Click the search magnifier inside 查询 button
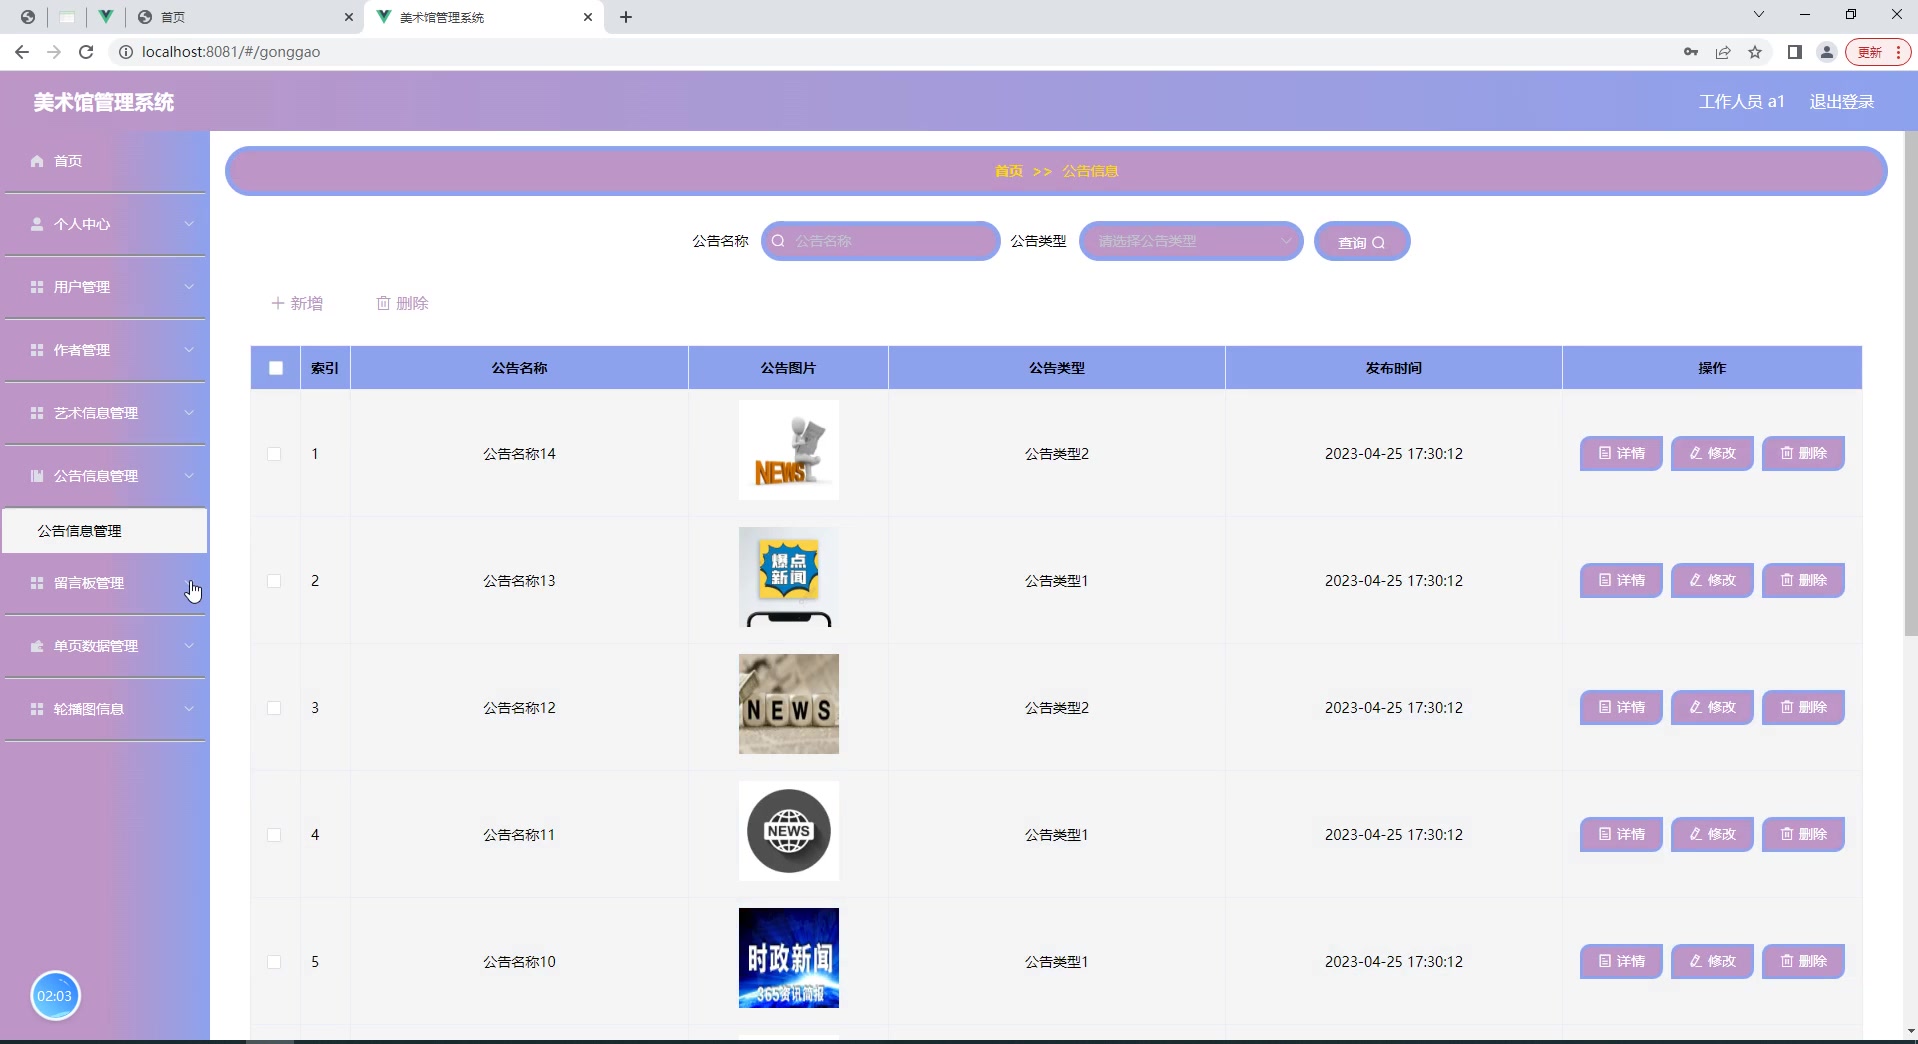Screen dimensions: 1918x1044 pyautogui.click(x=1380, y=241)
